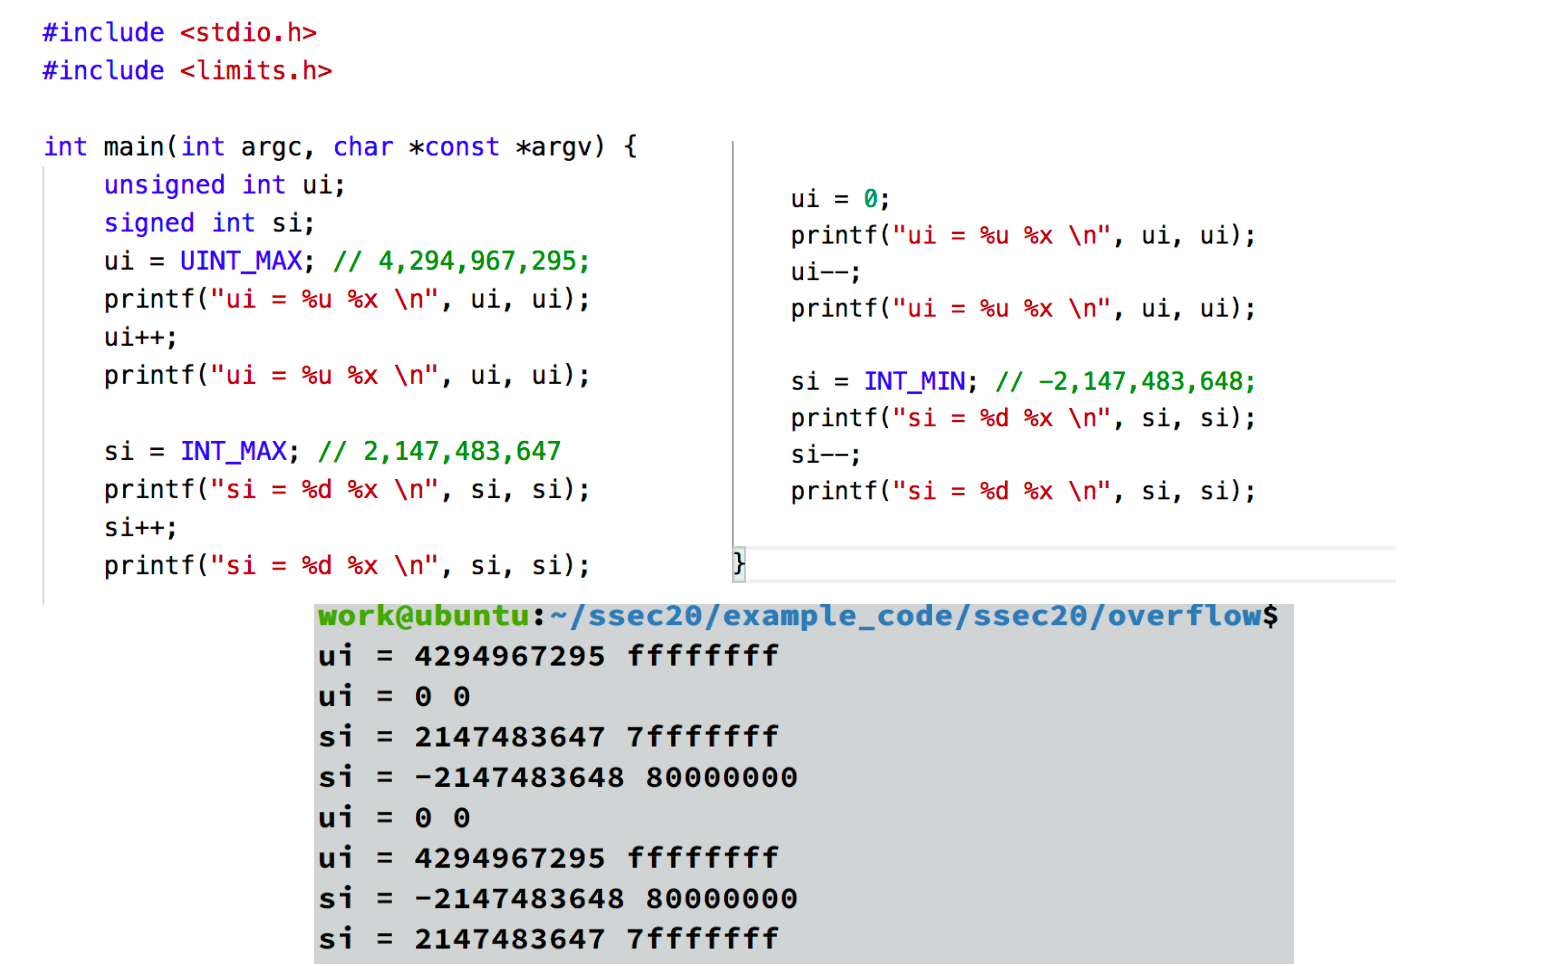Click the work@ubuntu user and host text in the prompt
Screen dimensions: 1560x966
424,616
